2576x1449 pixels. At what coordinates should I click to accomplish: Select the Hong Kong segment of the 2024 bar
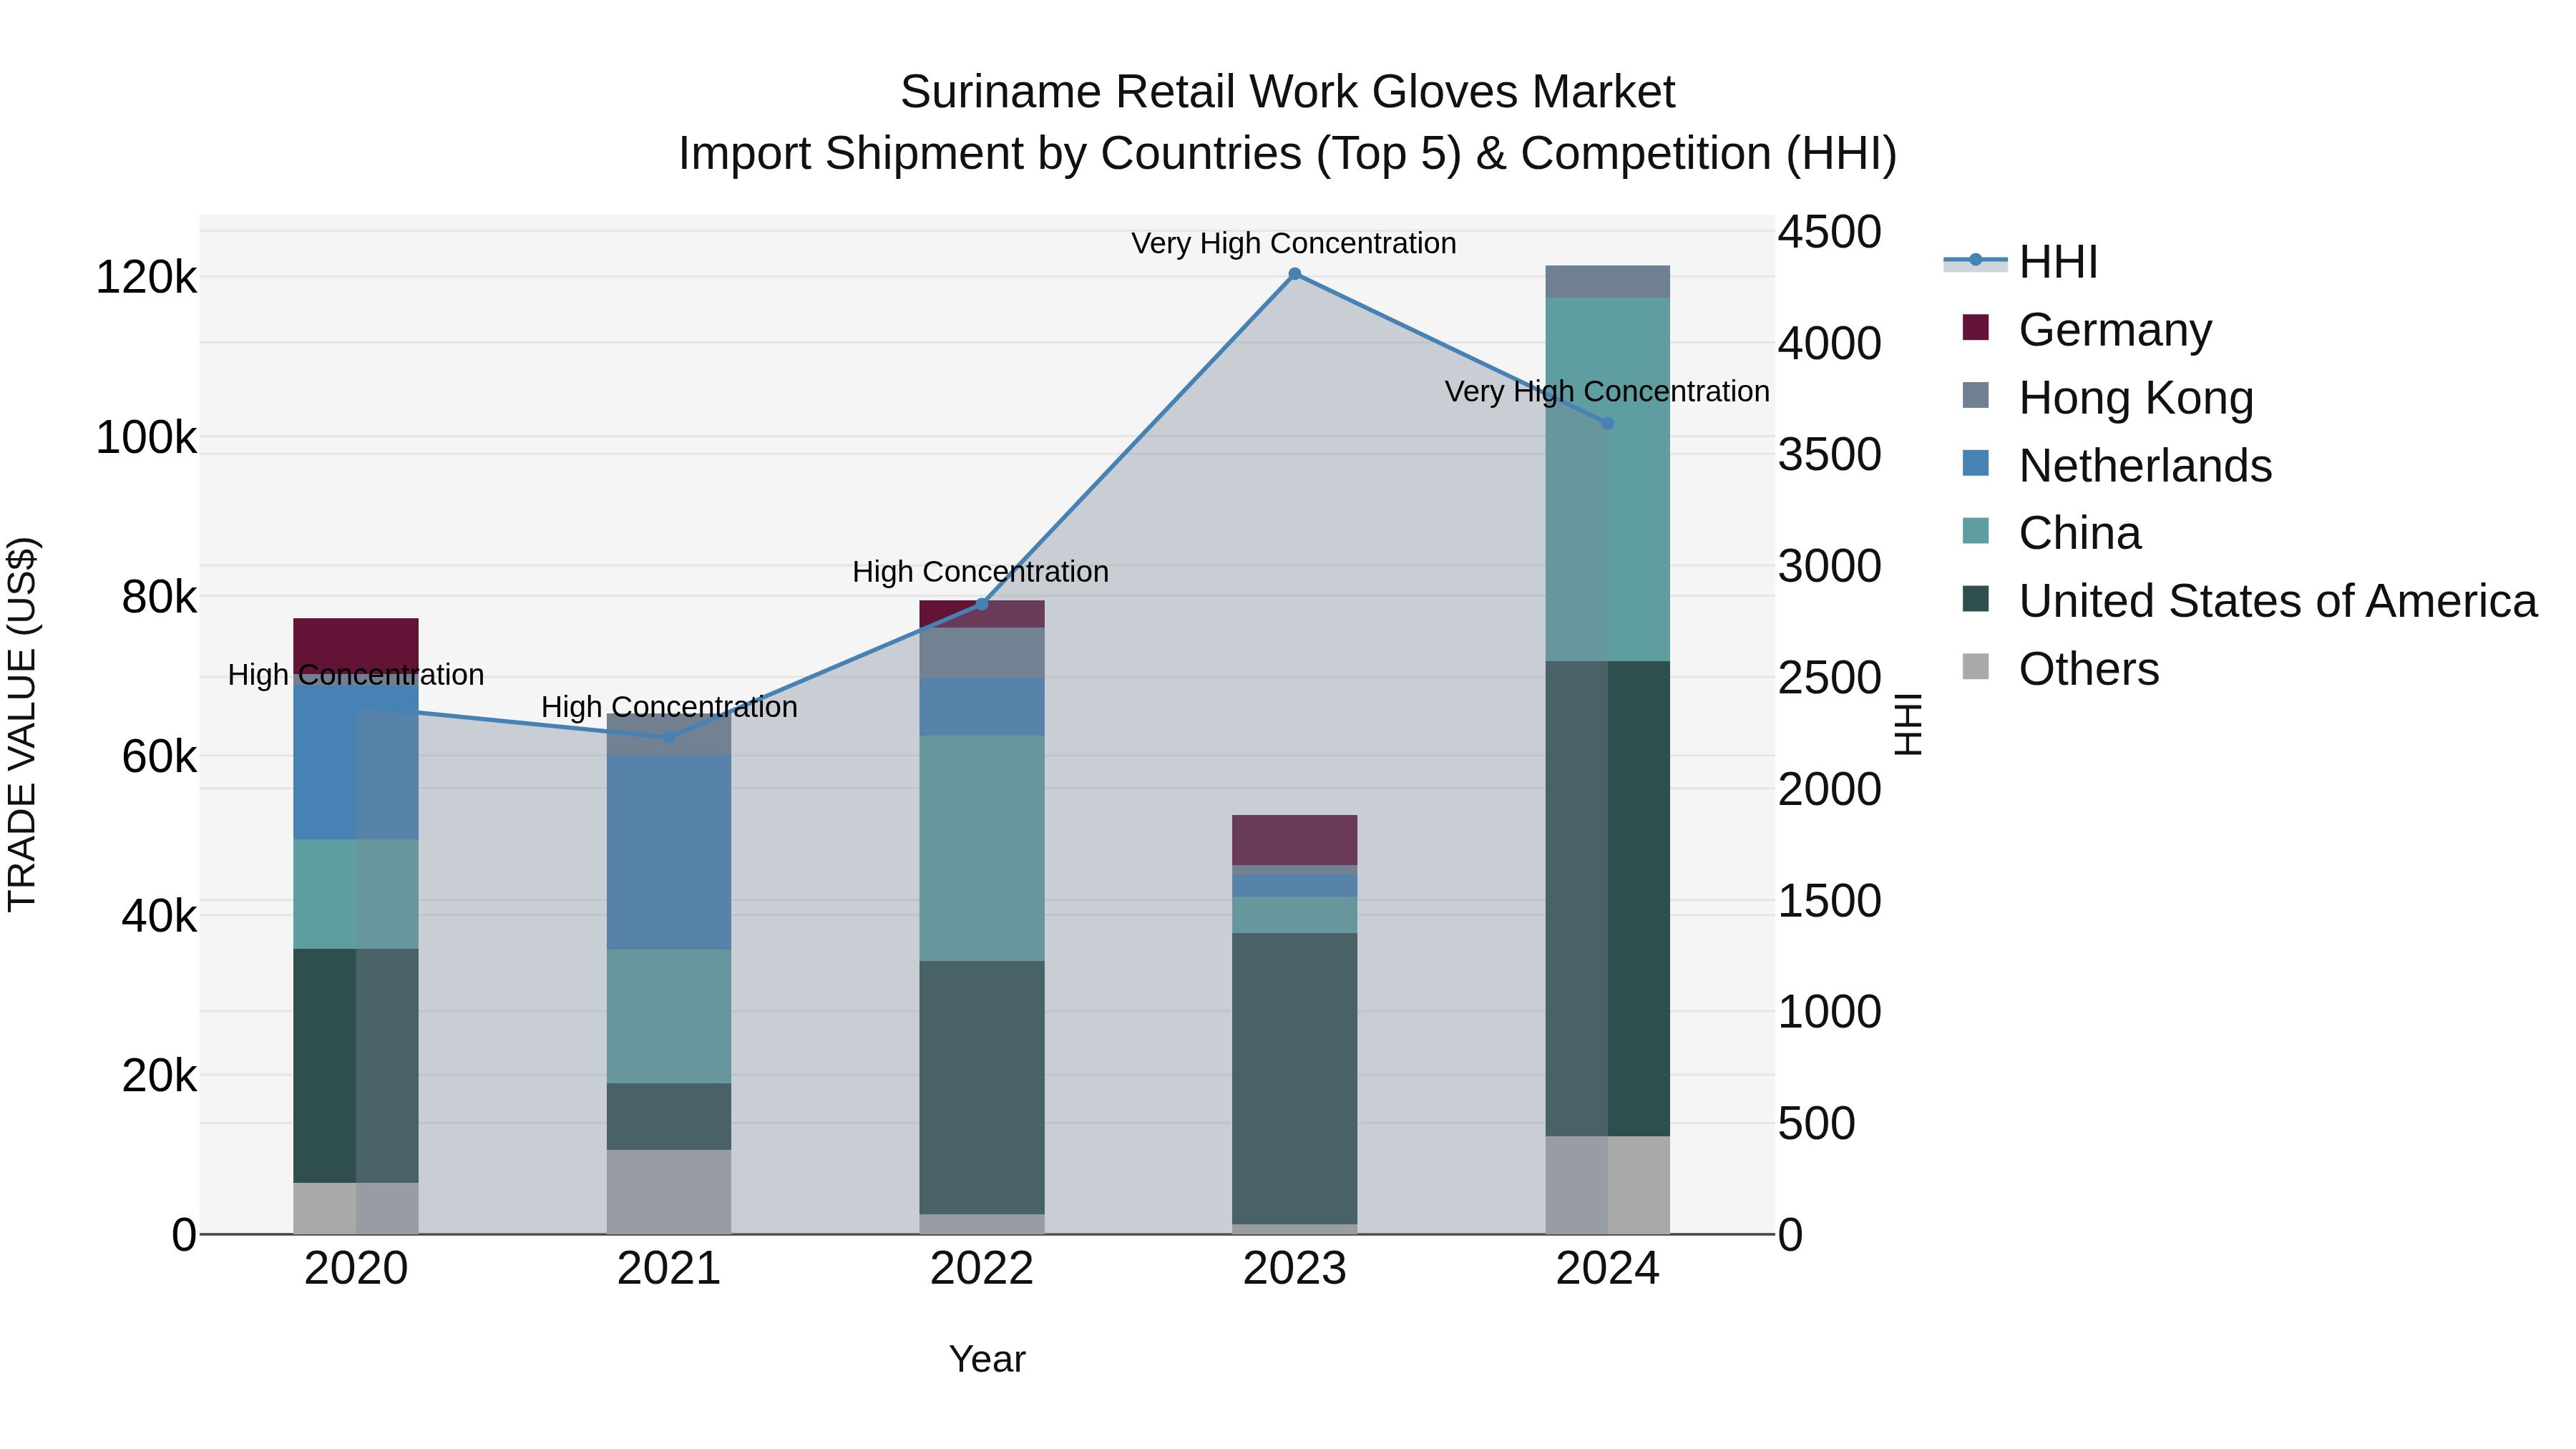coord(1608,282)
